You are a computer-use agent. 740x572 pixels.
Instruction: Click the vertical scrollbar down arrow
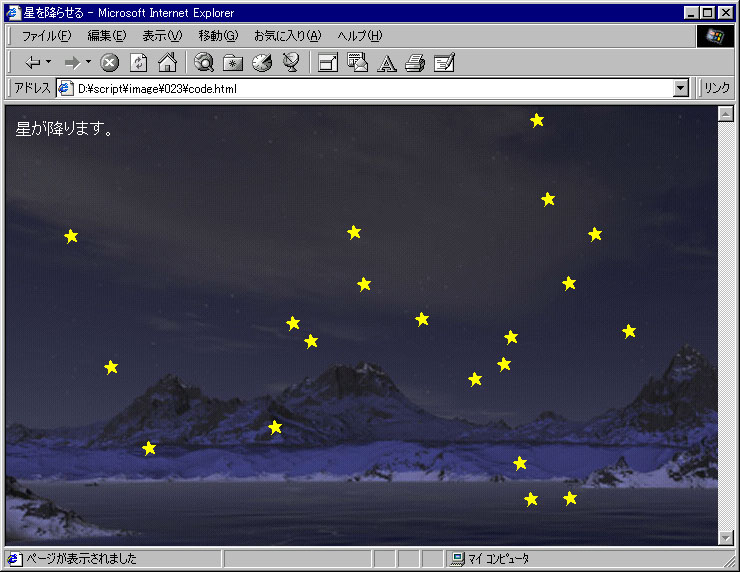tap(725, 538)
